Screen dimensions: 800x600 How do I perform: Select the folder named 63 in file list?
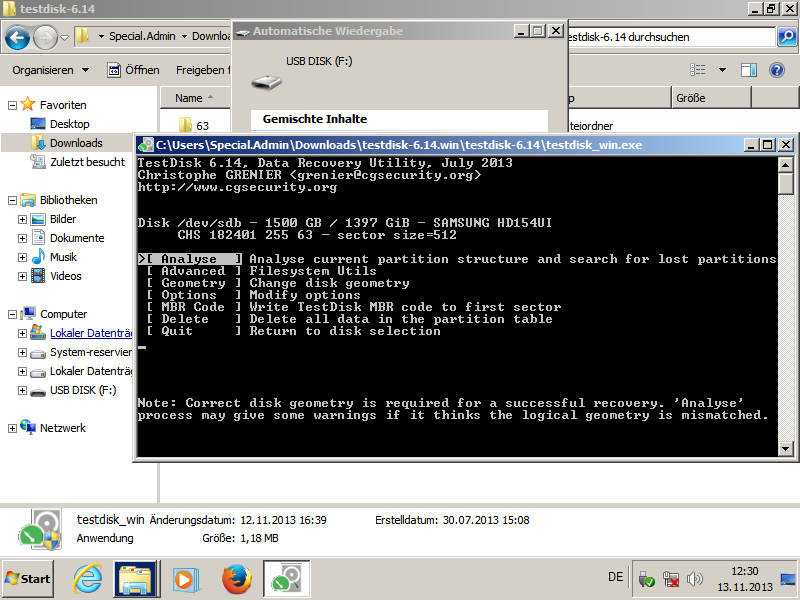tap(194, 125)
